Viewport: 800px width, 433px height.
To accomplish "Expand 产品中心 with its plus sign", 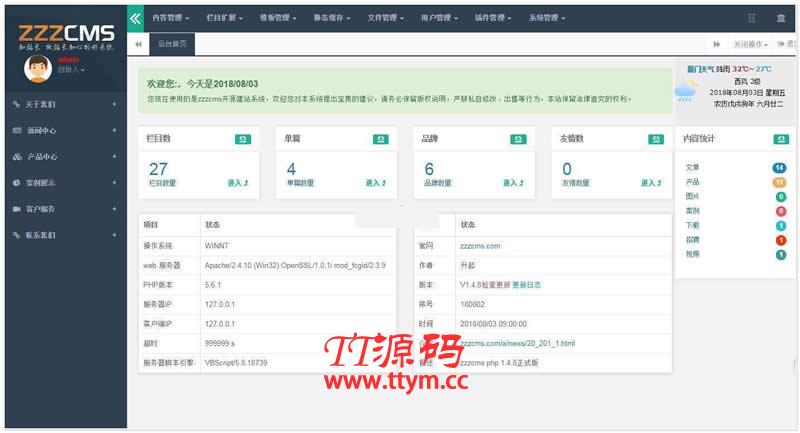I will pyautogui.click(x=114, y=157).
